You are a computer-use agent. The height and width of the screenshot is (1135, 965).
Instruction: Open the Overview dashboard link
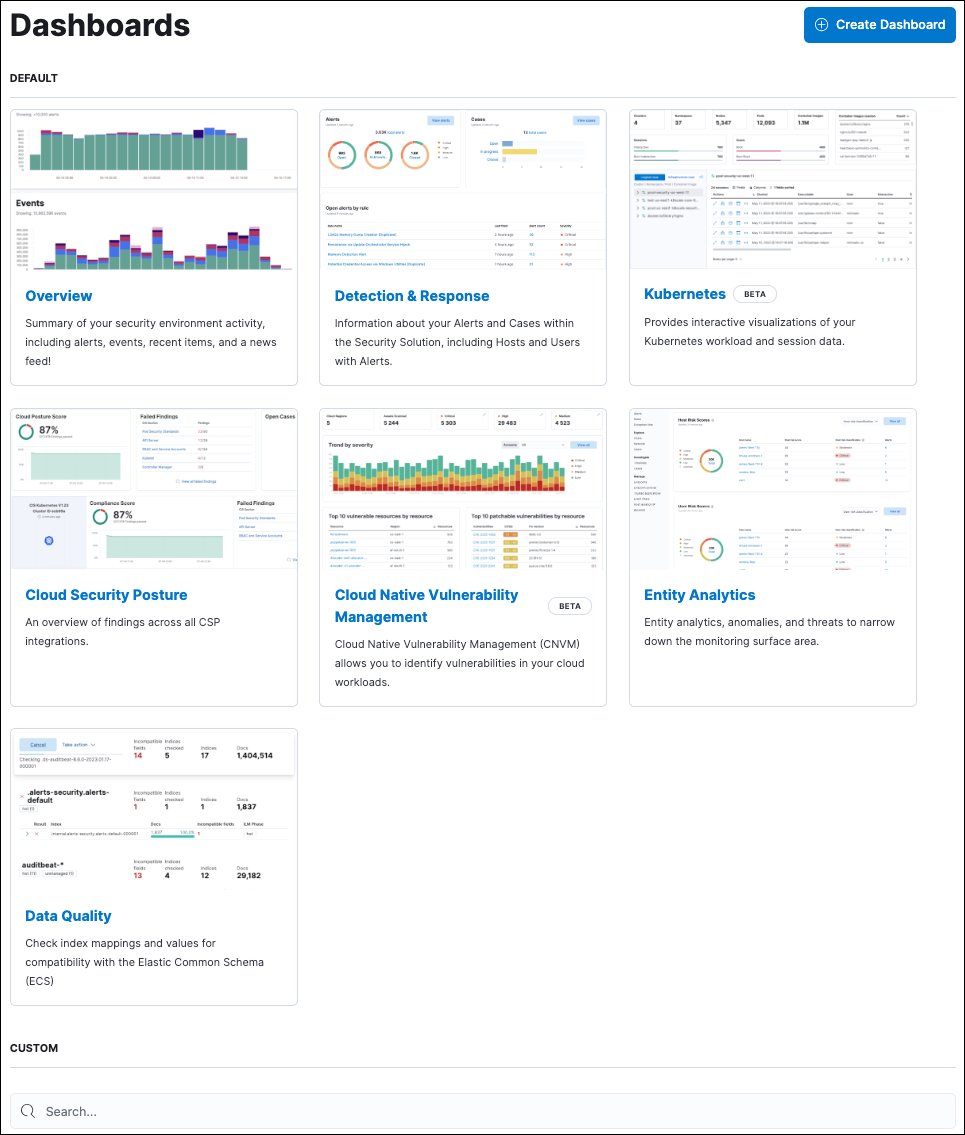(x=58, y=296)
